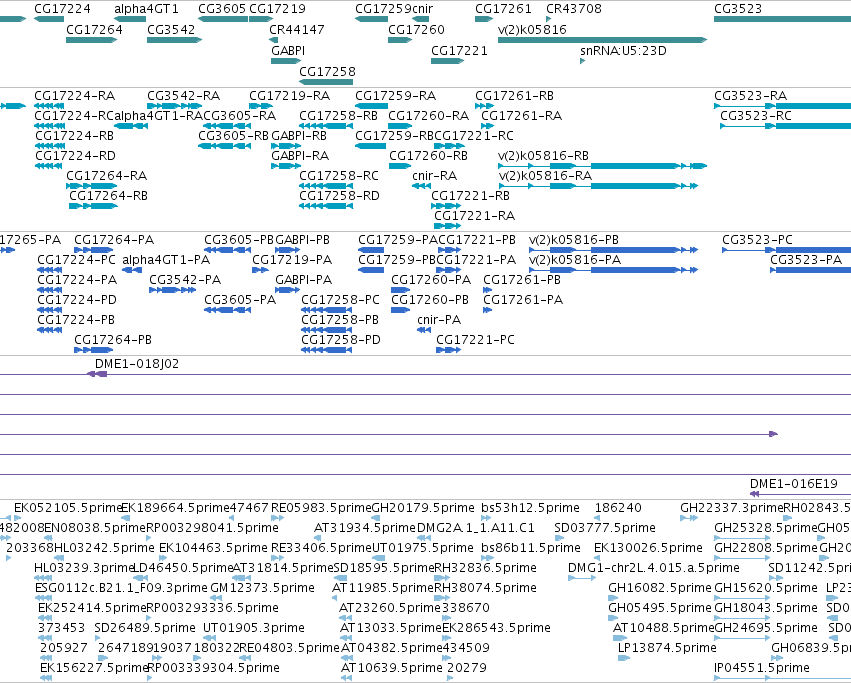Open the DME1-018J02 BAC label
This screenshot has width=851, height=683.
click(x=137, y=364)
